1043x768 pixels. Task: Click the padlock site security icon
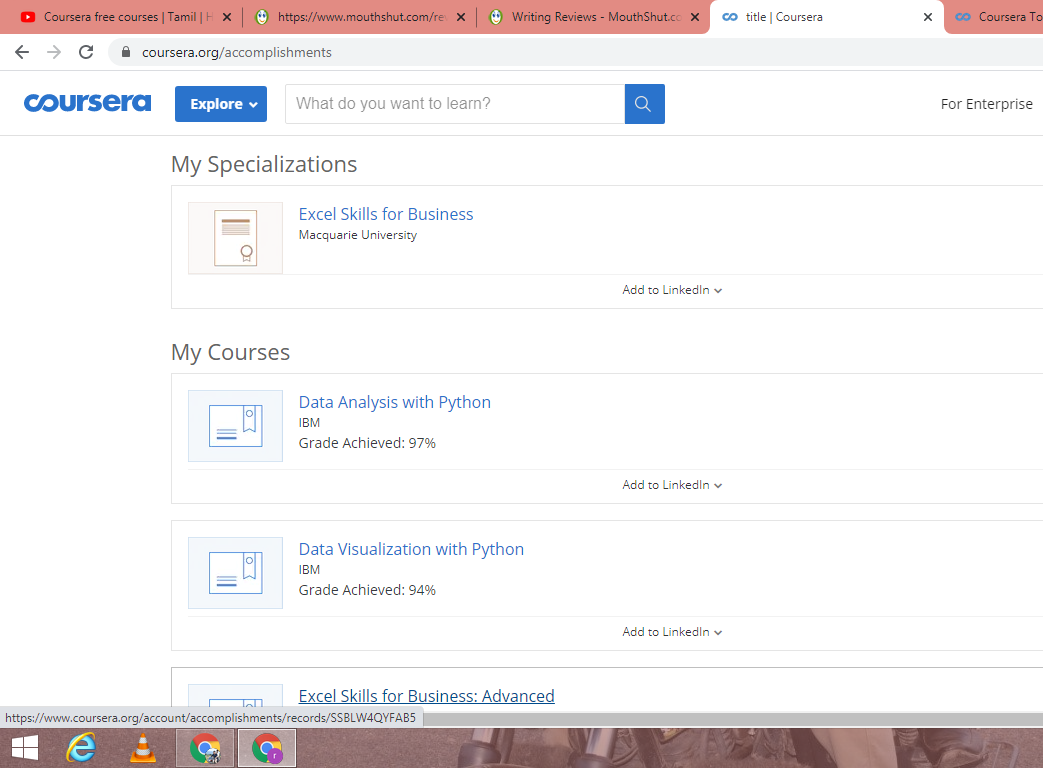tap(126, 52)
